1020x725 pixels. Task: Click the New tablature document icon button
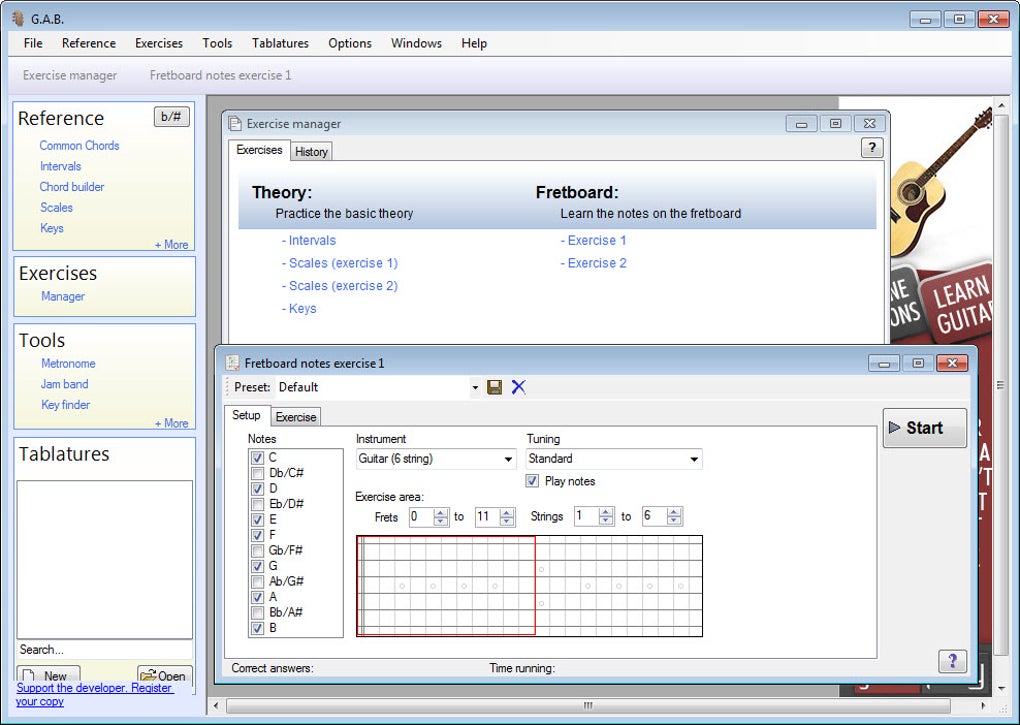point(48,675)
